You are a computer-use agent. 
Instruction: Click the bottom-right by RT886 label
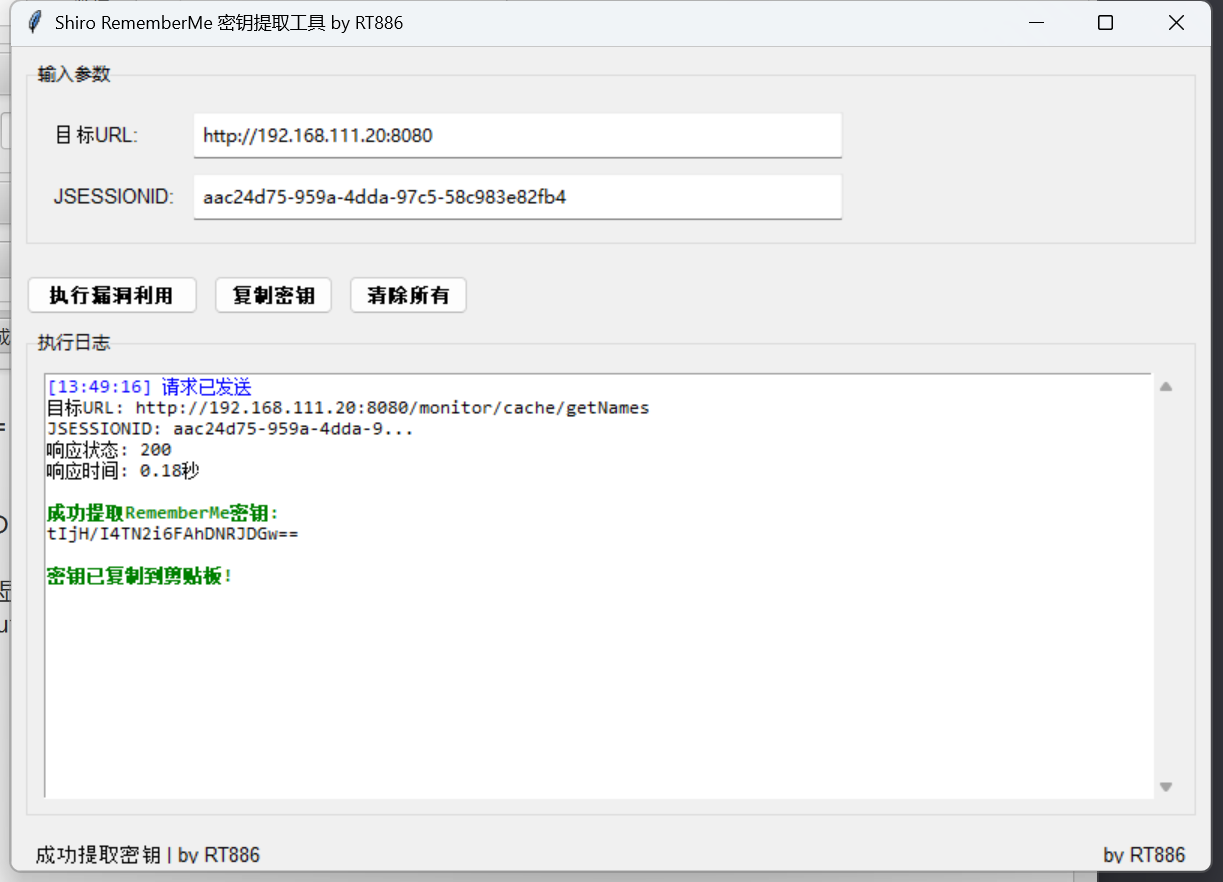[1144, 855]
